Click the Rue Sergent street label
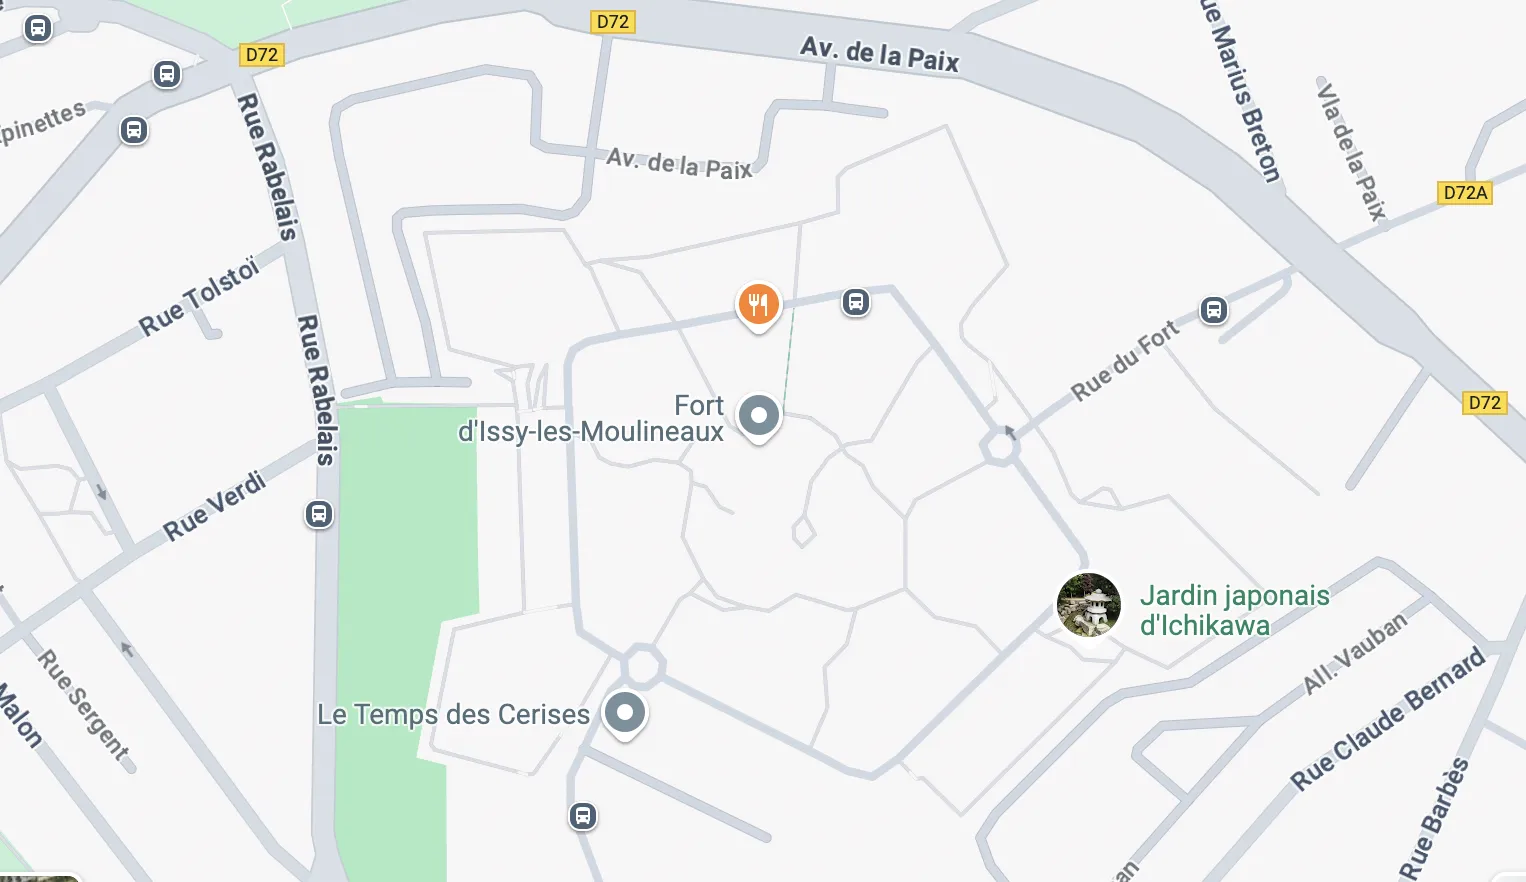1526x882 pixels. pyautogui.click(x=84, y=705)
